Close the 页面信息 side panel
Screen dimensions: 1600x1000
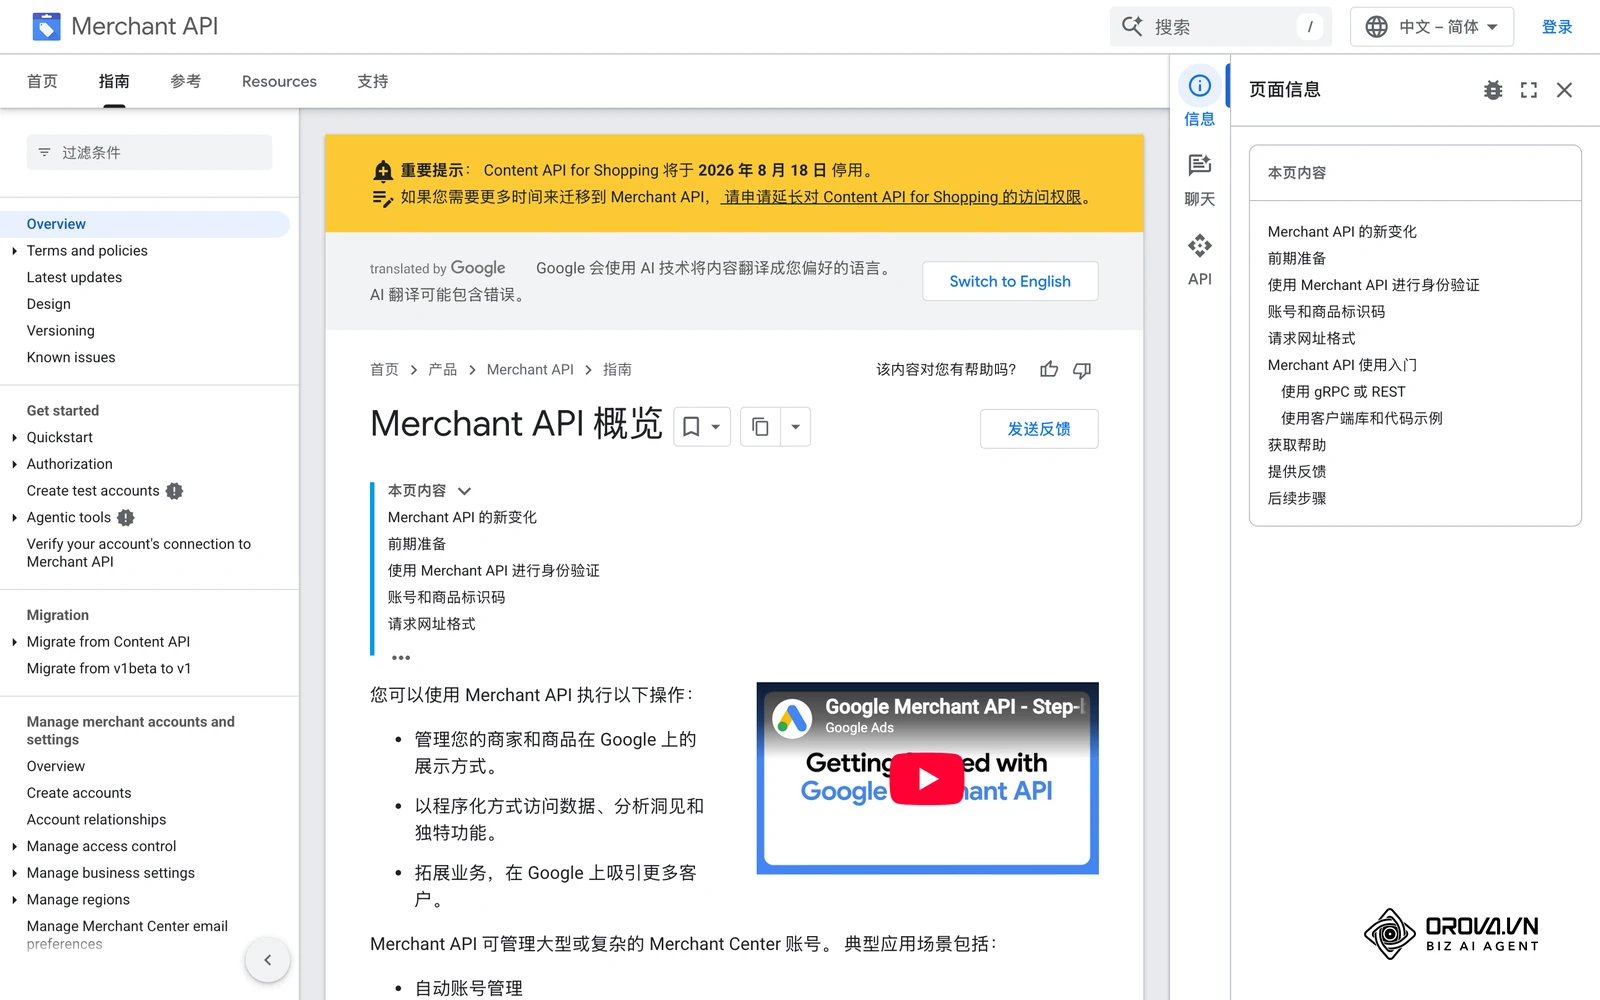[x=1565, y=90]
